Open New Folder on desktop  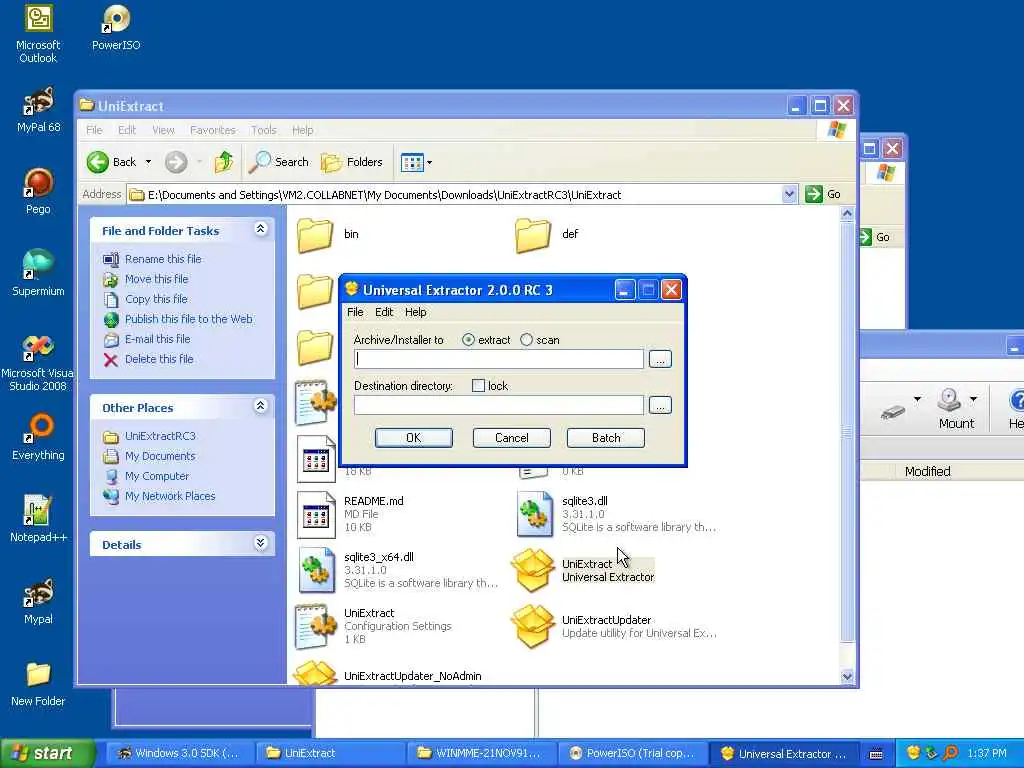point(38,684)
